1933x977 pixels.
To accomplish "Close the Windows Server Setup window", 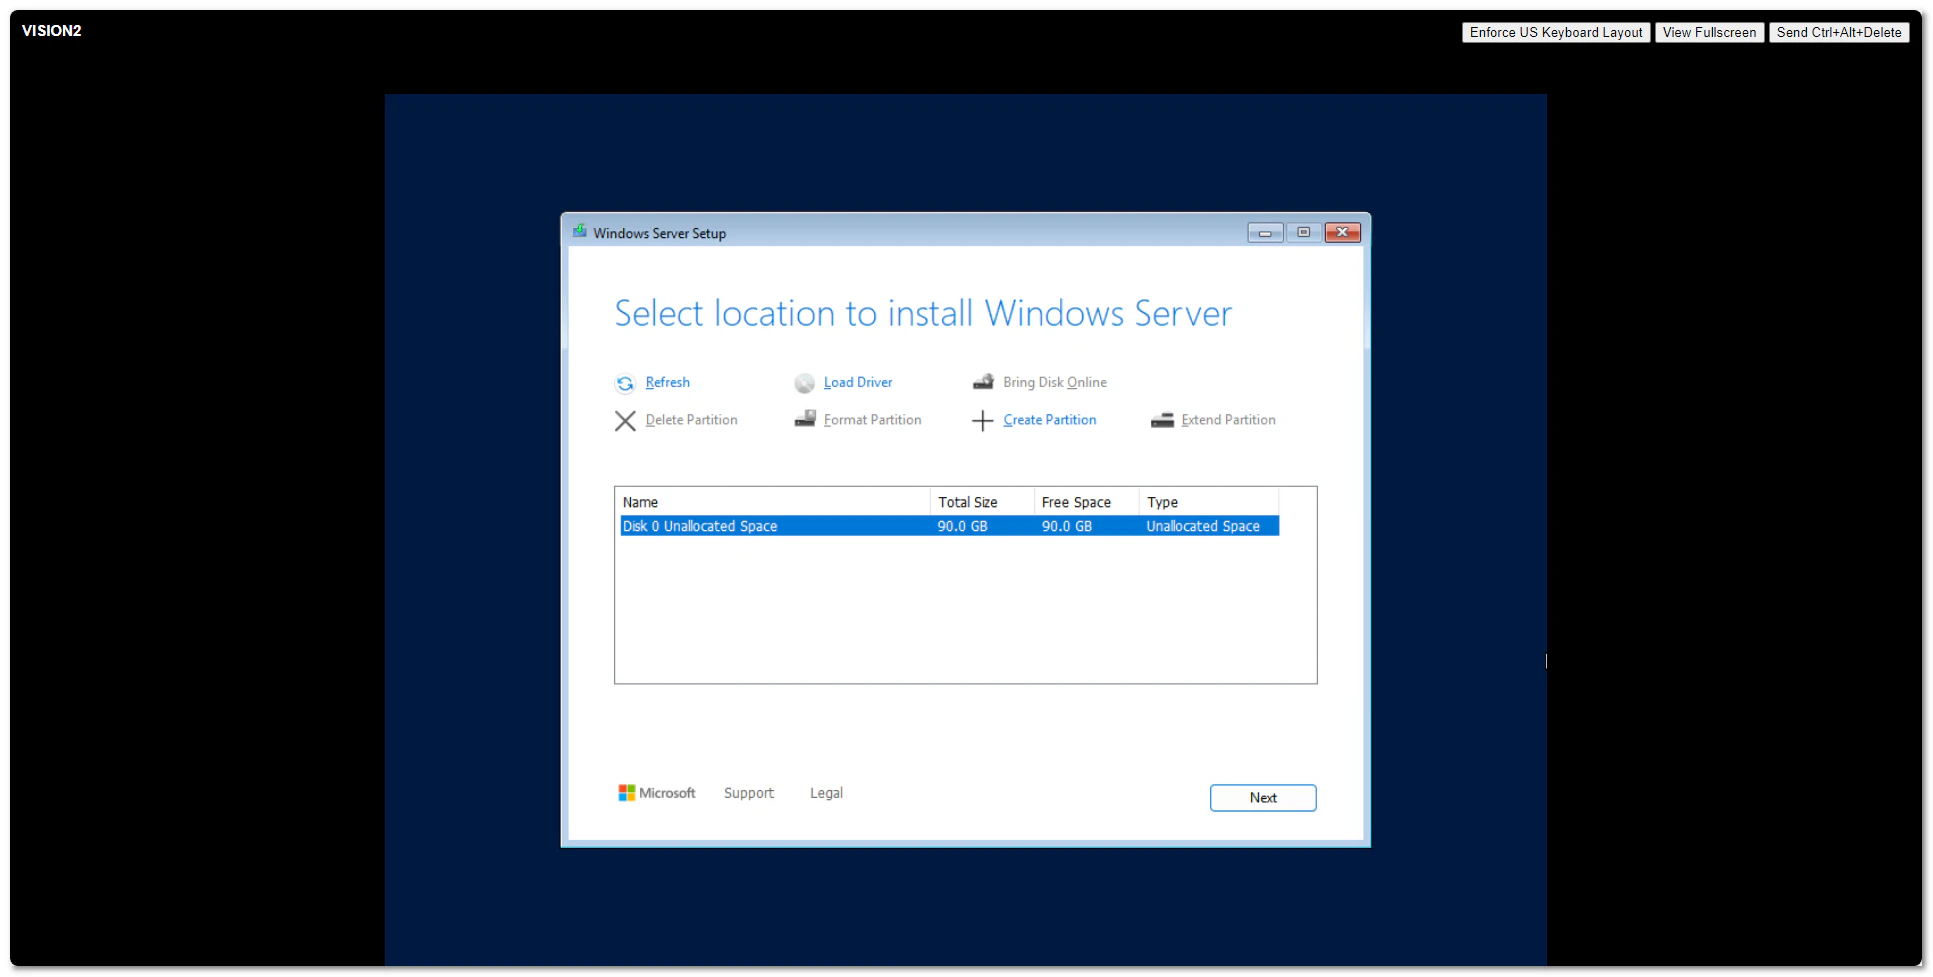I will tap(1343, 233).
